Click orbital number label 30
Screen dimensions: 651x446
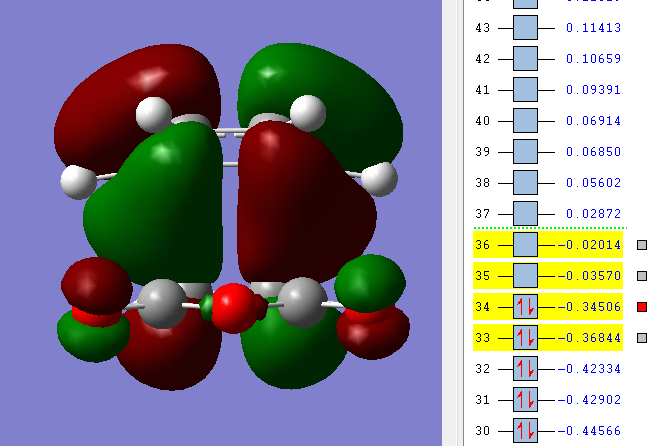[x=482, y=431]
